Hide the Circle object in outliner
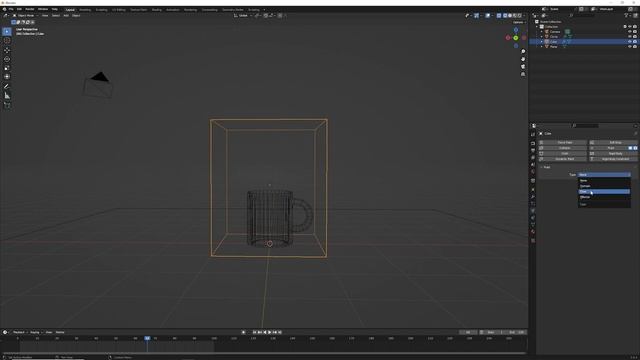640x360 pixels. pos(630,36)
